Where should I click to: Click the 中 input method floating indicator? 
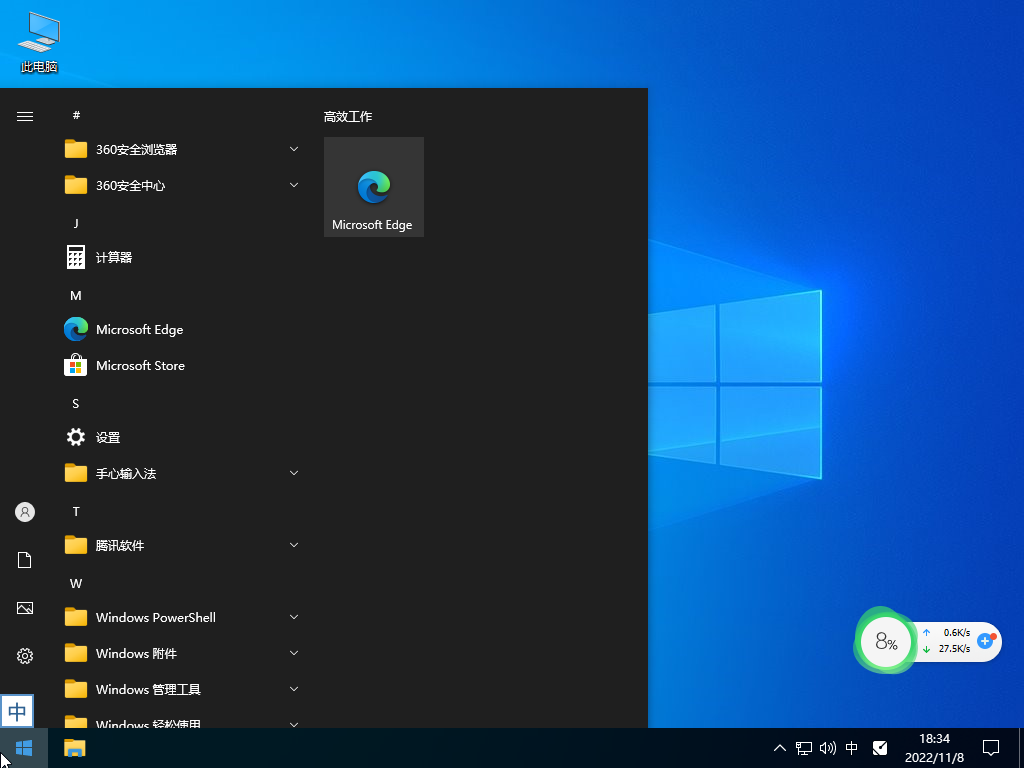coord(17,711)
